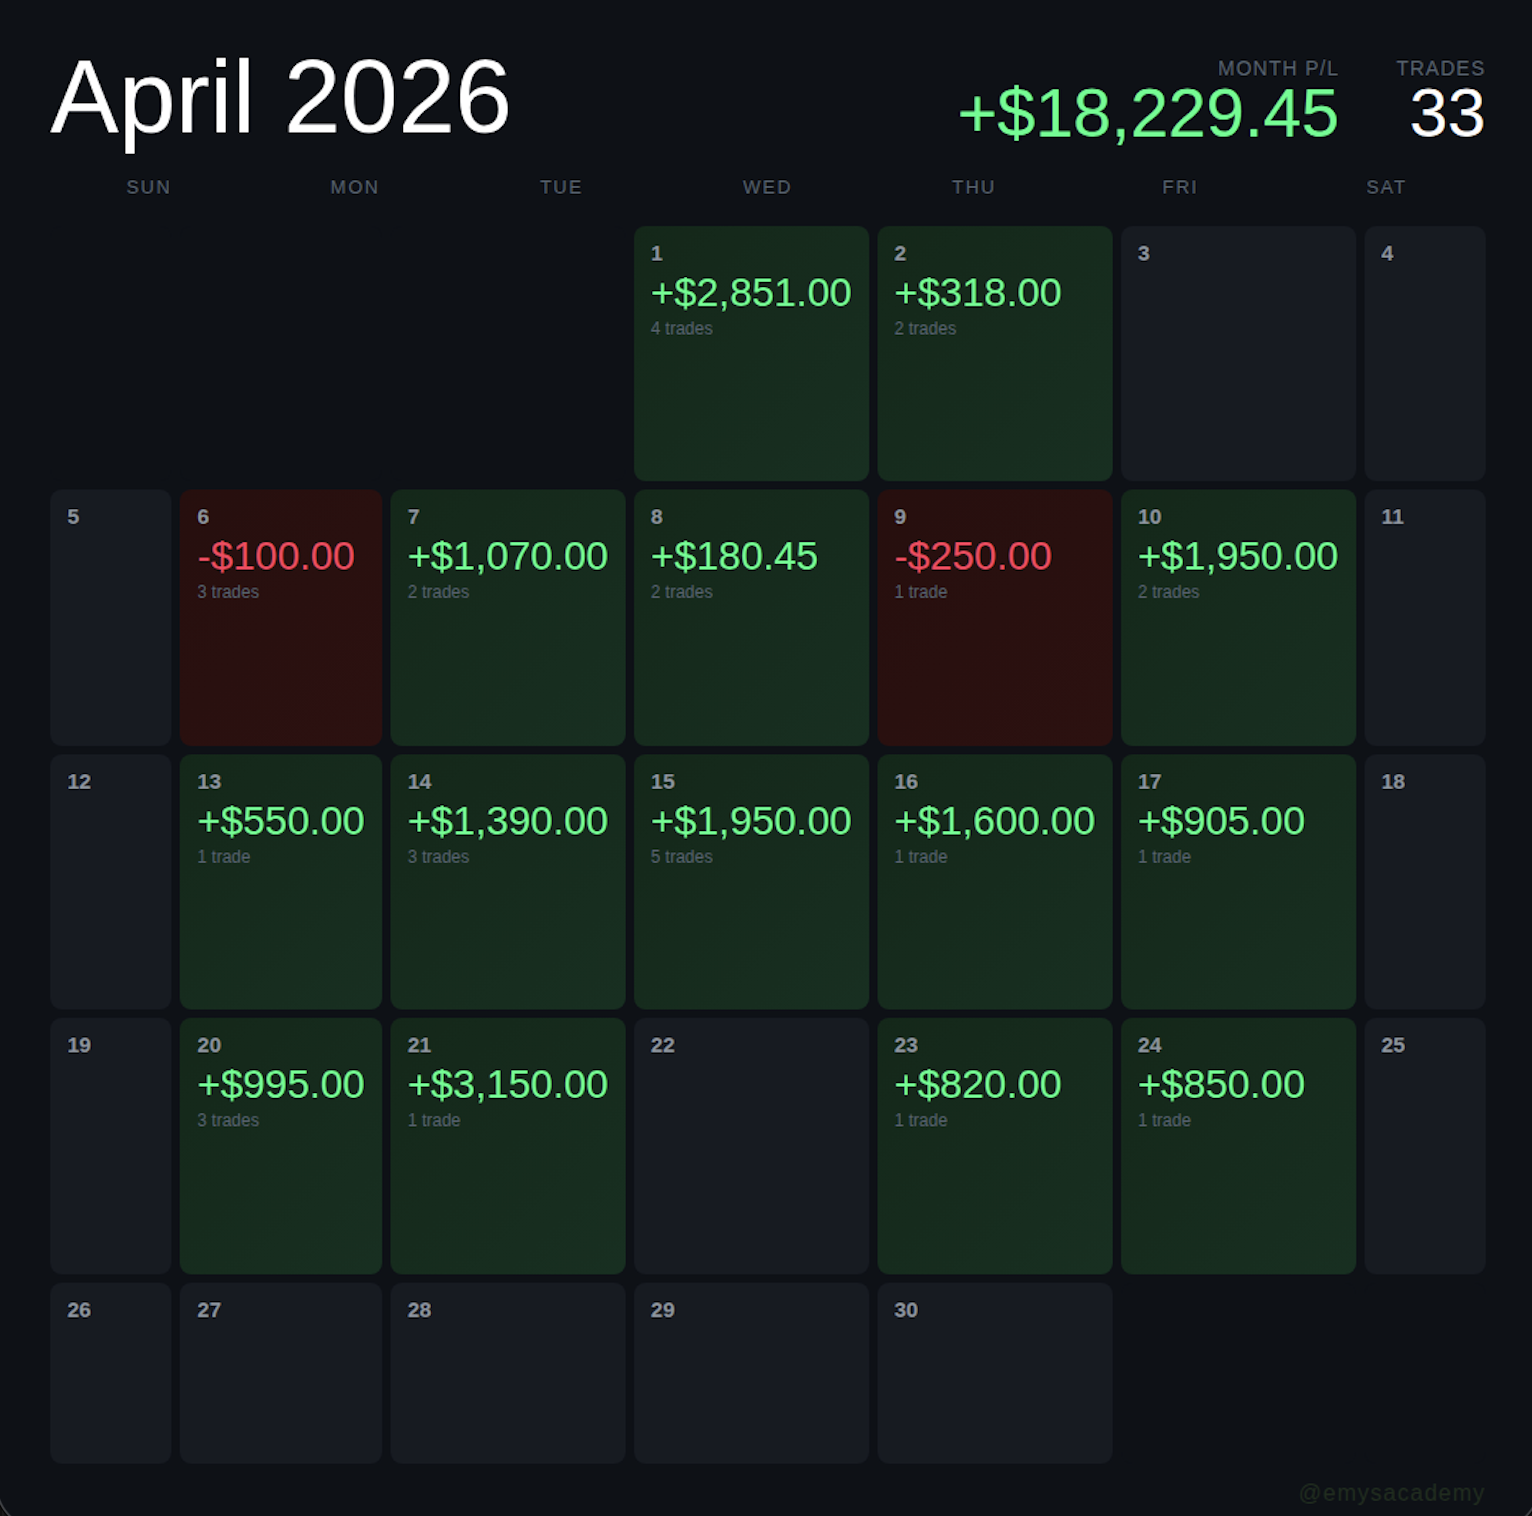Click the trades count 33

(x=1447, y=113)
